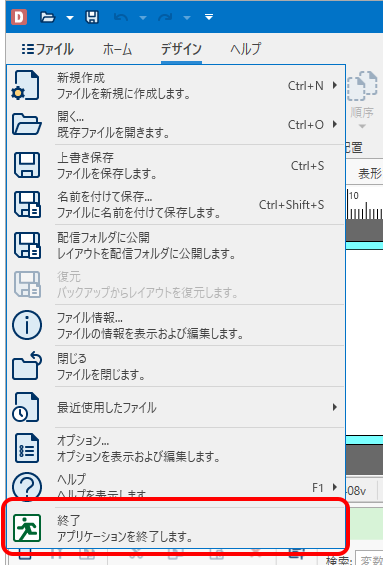Click the green exit running-man icon
This screenshot has height=565, width=383.
point(27,528)
